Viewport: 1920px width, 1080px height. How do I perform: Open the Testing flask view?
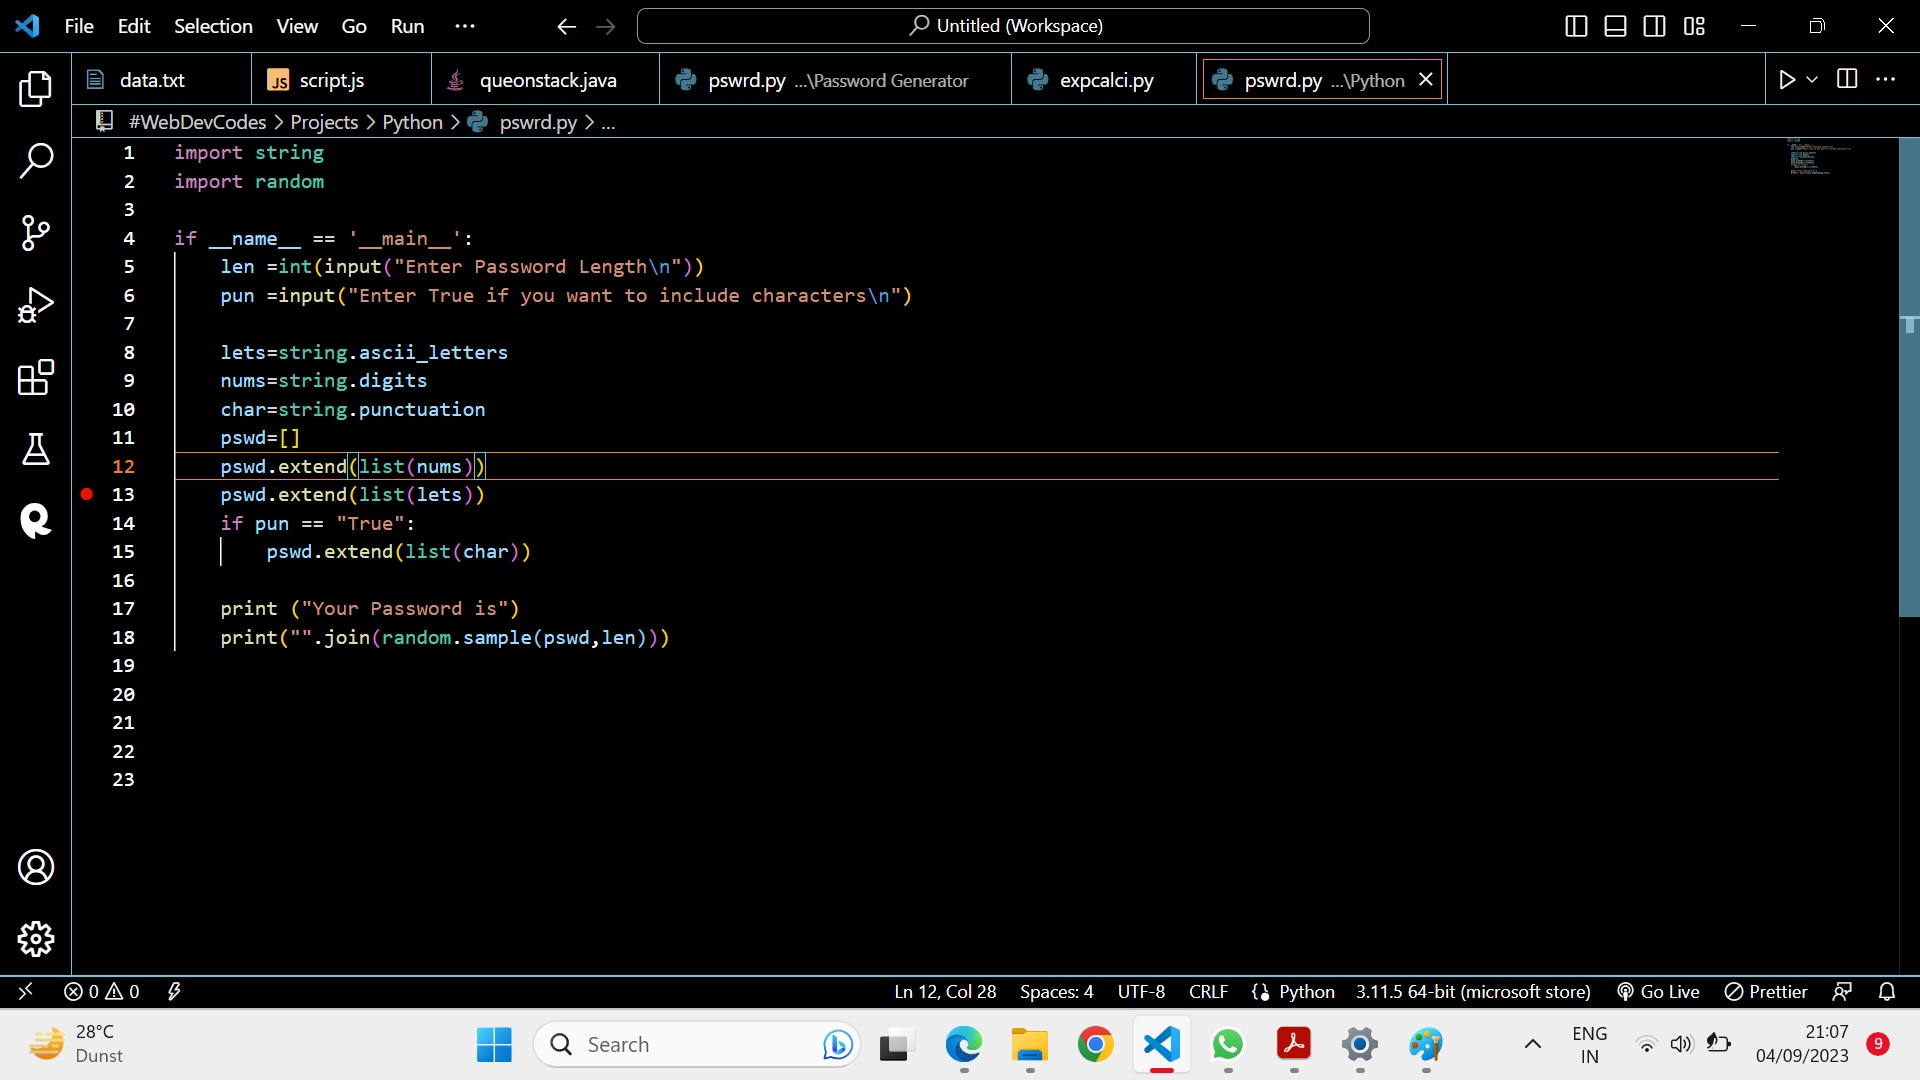[x=36, y=450]
